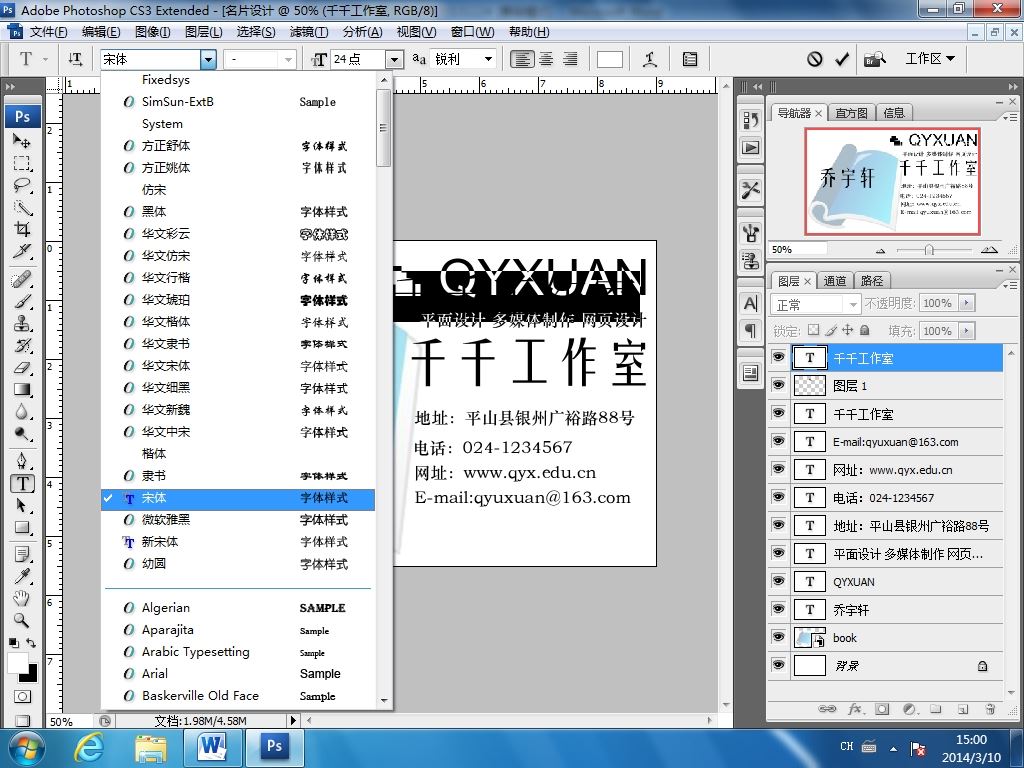Switch to the 路径 tab
1024x768 pixels.
872,281
